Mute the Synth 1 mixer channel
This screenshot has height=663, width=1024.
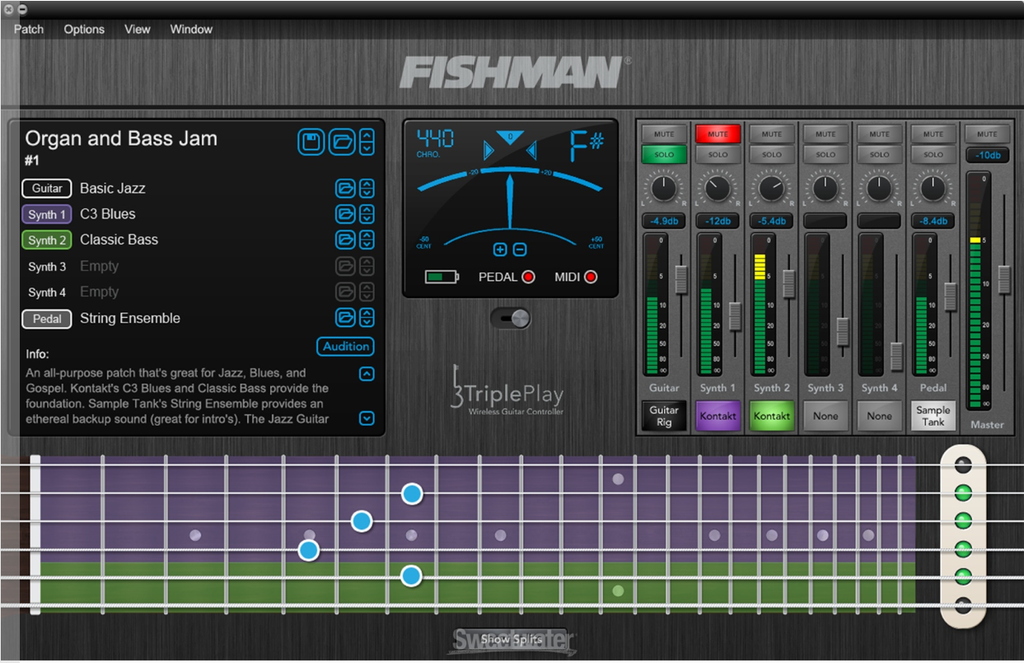click(717, 131)
